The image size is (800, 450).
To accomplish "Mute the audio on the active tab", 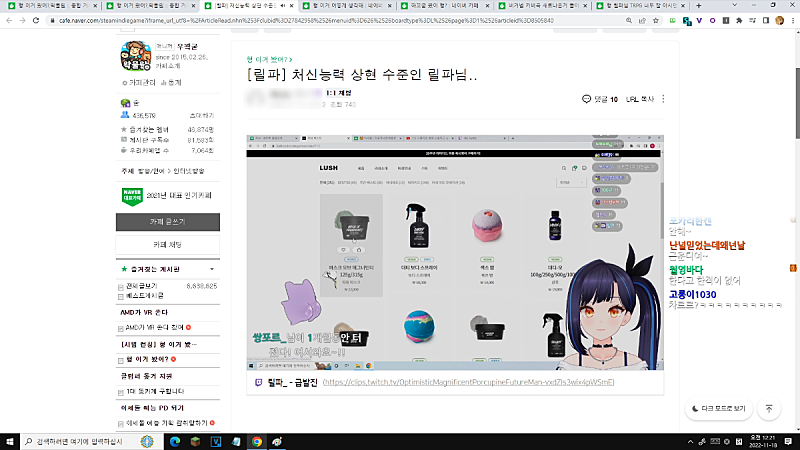I will tap(283, 6).
